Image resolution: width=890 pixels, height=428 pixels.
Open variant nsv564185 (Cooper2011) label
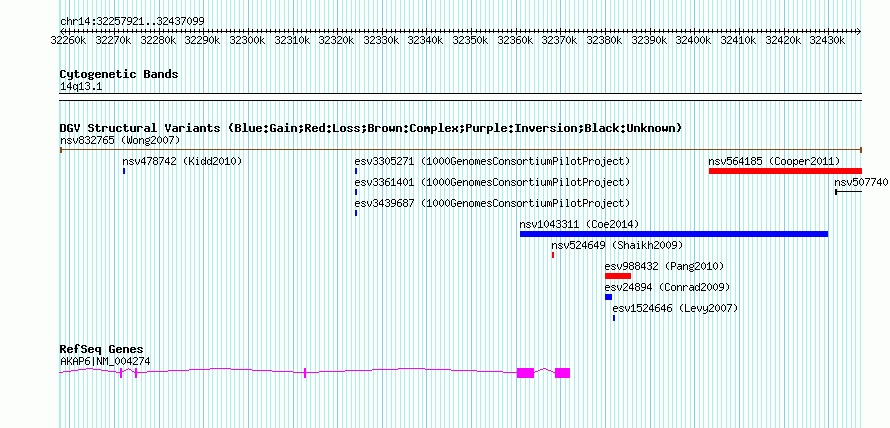[774, 161]
